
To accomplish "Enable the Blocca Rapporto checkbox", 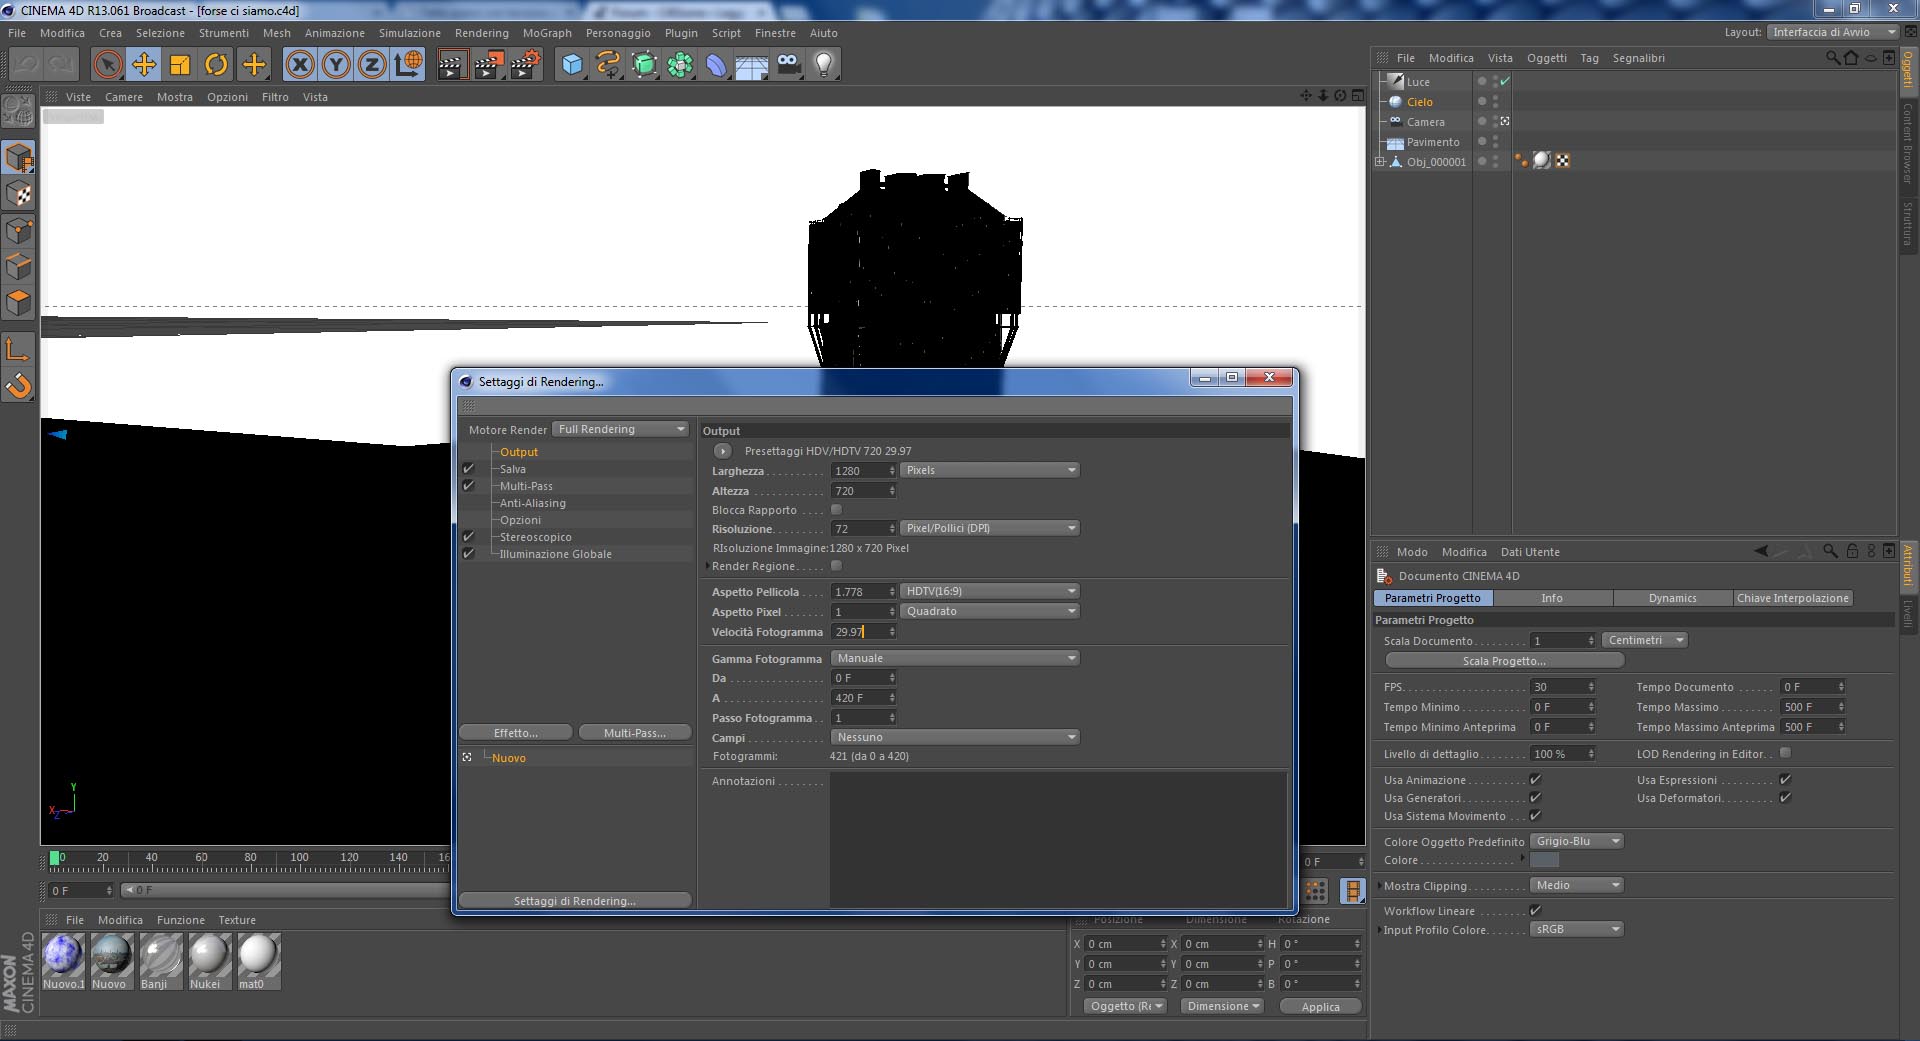I will 836,510.
